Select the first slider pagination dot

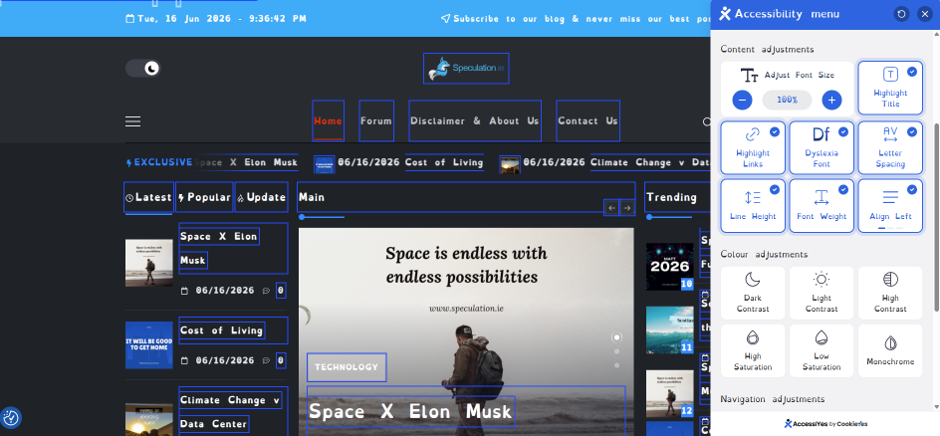[616, 337]
